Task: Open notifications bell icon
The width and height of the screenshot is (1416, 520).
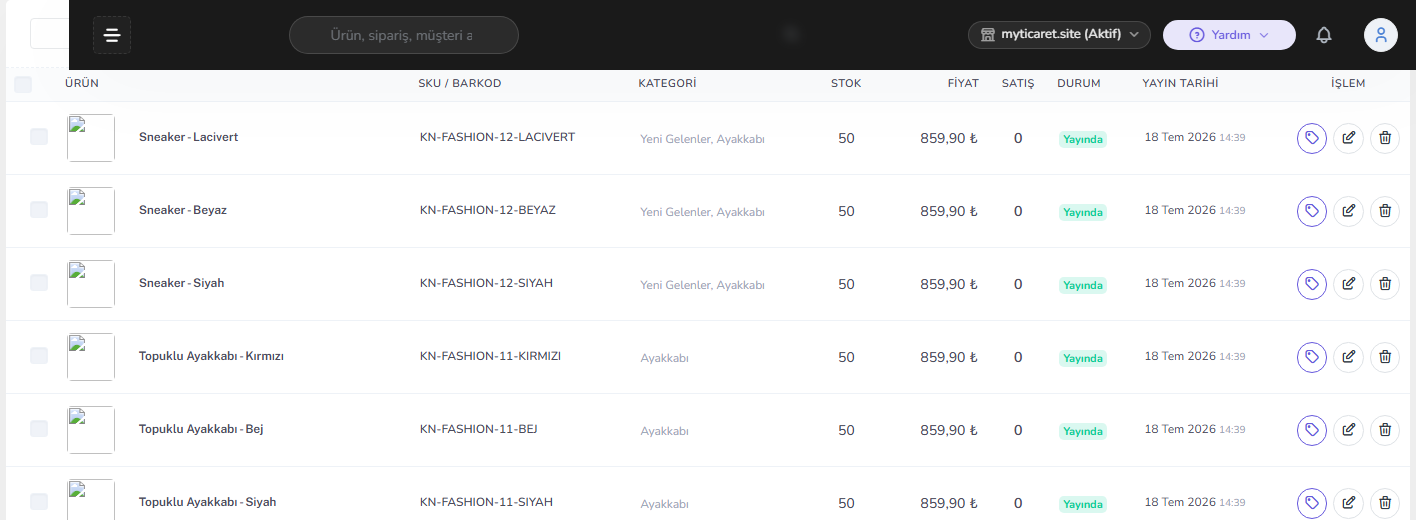Action: click(x=1324, y=35)
